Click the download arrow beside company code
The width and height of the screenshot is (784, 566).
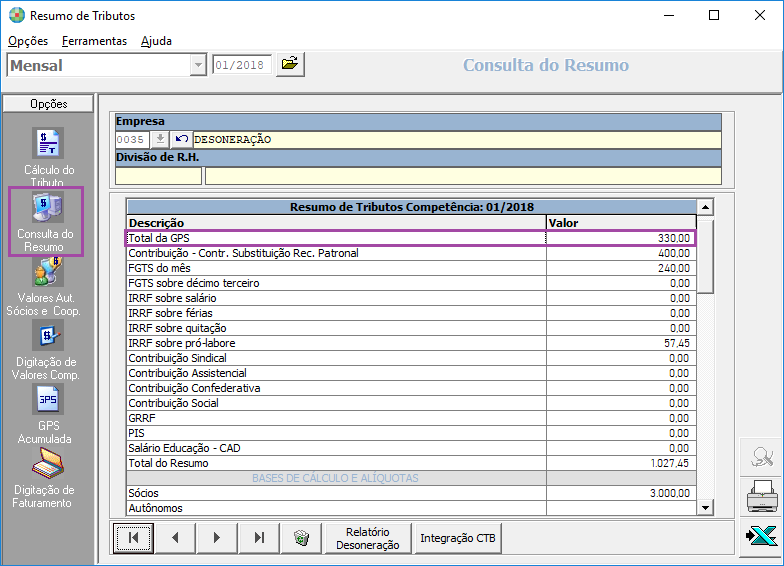click(x=160, y=139)
